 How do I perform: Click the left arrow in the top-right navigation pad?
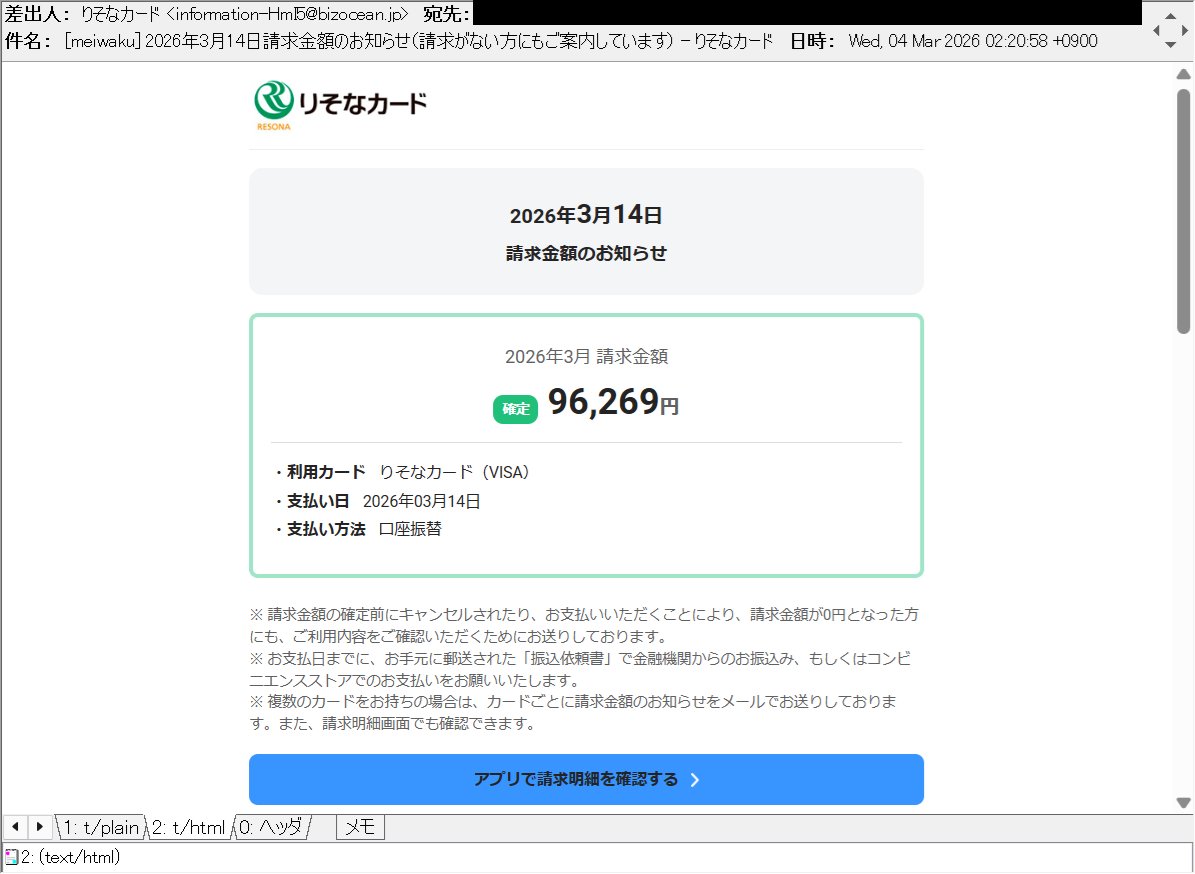point(1158,30)
